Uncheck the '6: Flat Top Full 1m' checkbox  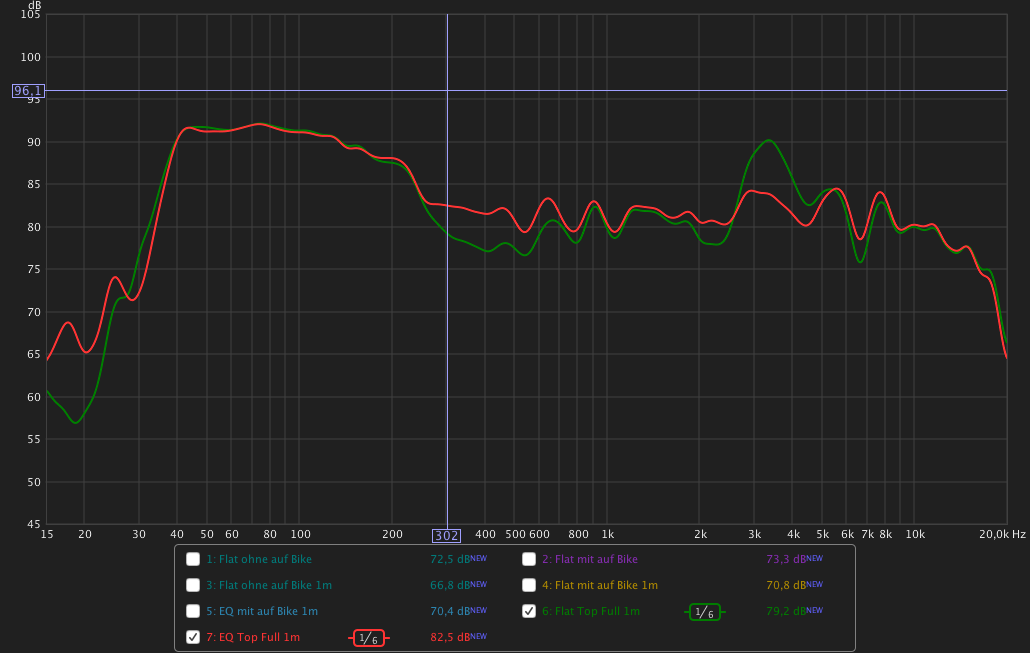[x=529, y=611]
